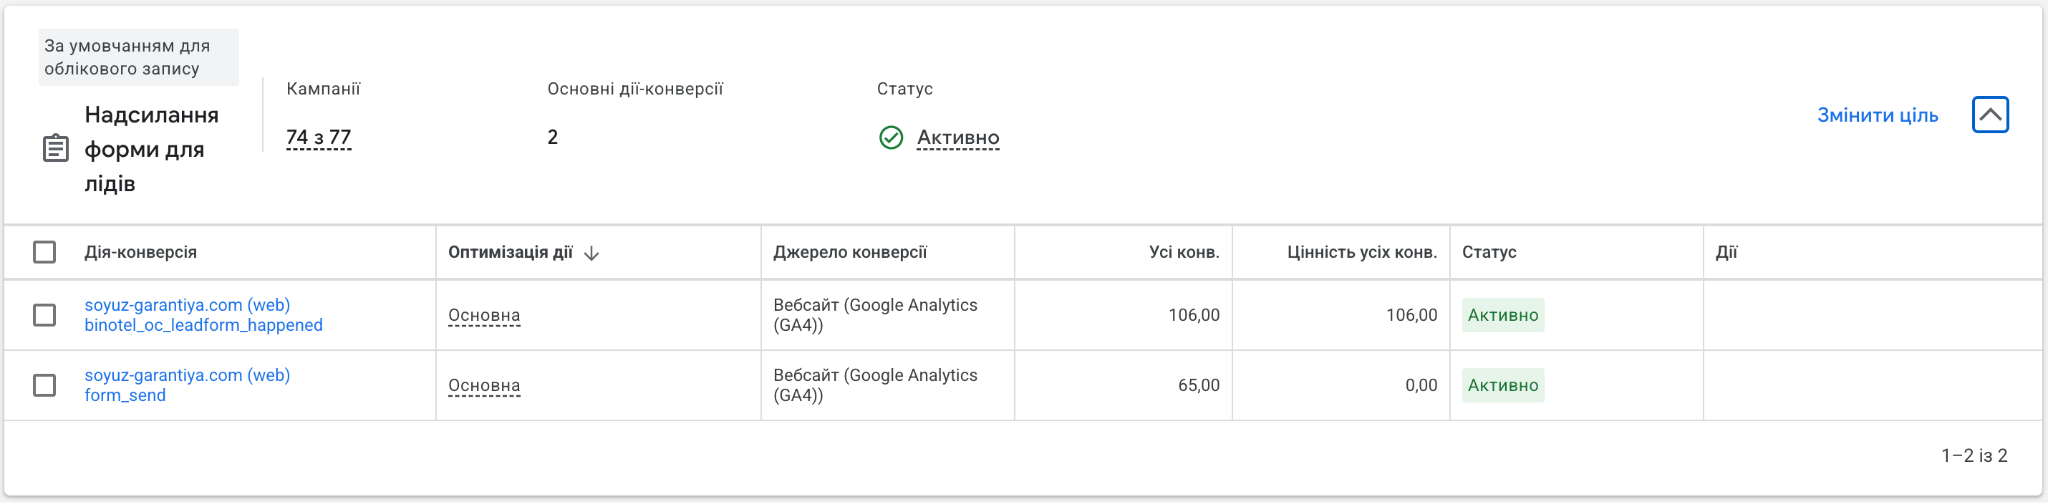Viewport: 2048px width, 503px height.
Task: Click the Активно badge in the form_send row
Action: point(1503,385)
